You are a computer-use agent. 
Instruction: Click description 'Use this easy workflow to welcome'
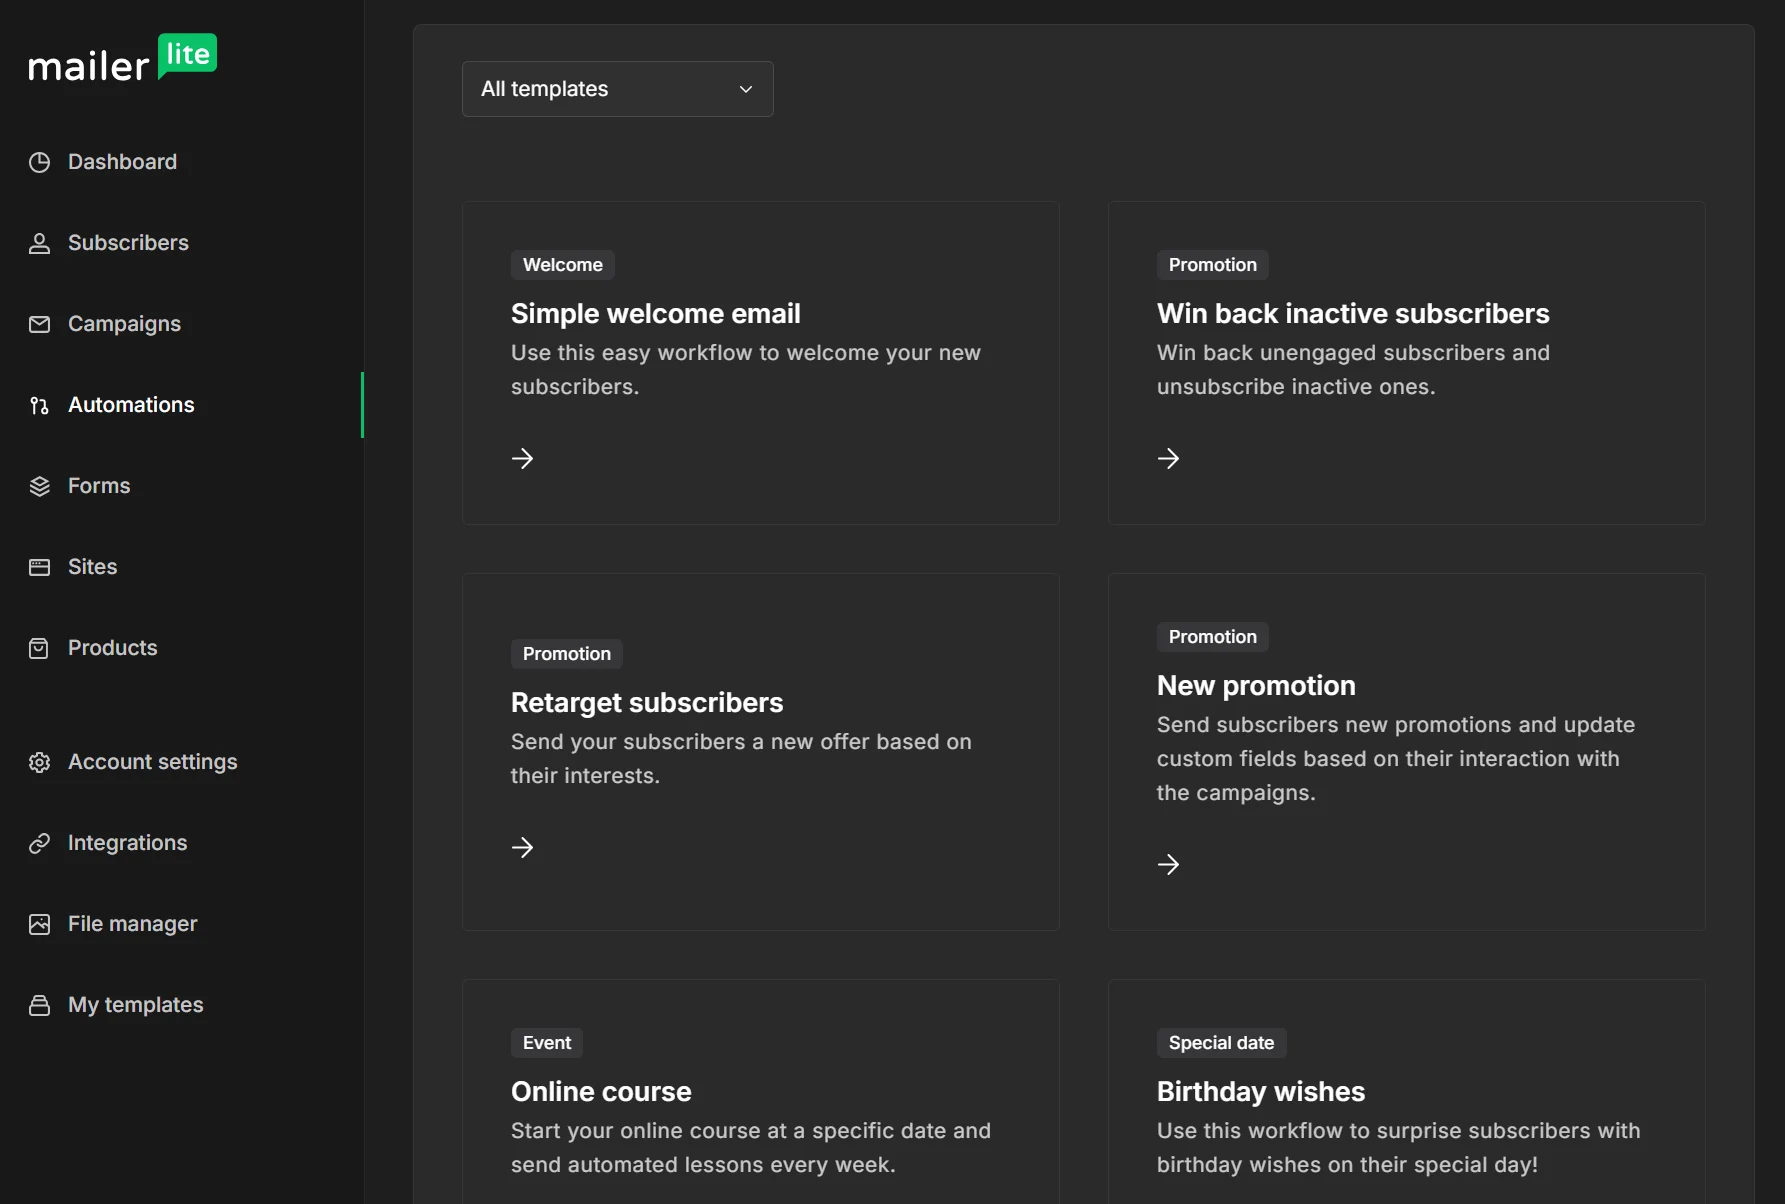click(746, 370)
